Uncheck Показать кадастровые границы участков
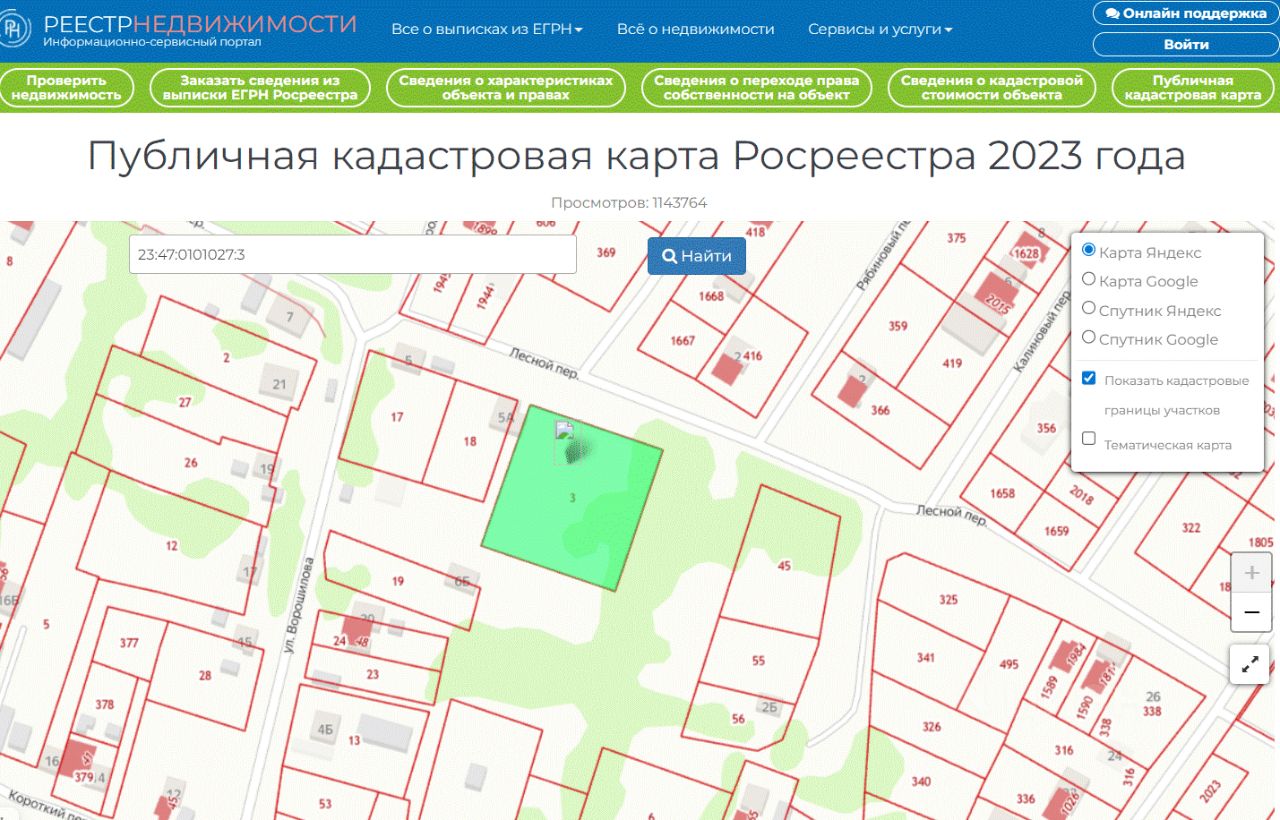Viewport: 1280px width, 820px height. (x=1089, y=379)
